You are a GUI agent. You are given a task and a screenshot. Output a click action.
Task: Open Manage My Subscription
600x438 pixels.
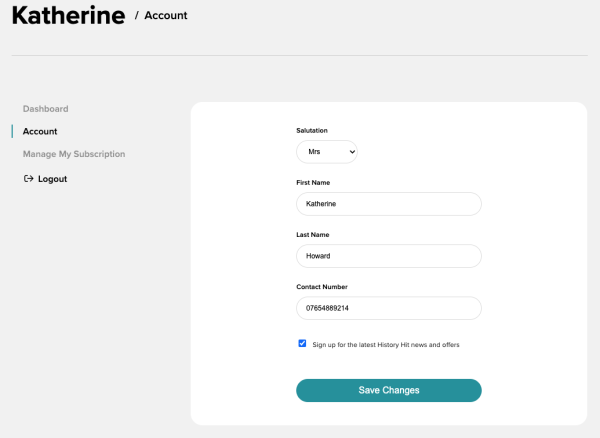(x=74, y=154)
